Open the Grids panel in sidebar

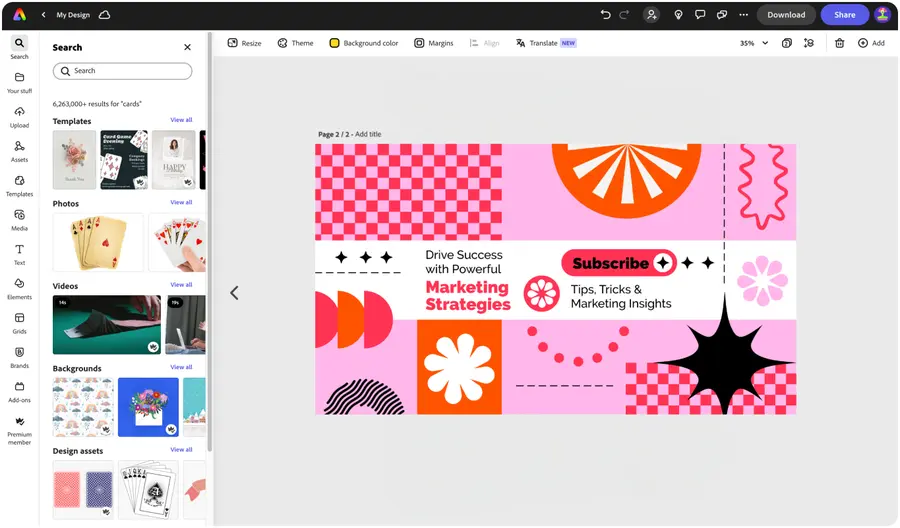click(x=19, y=322)
